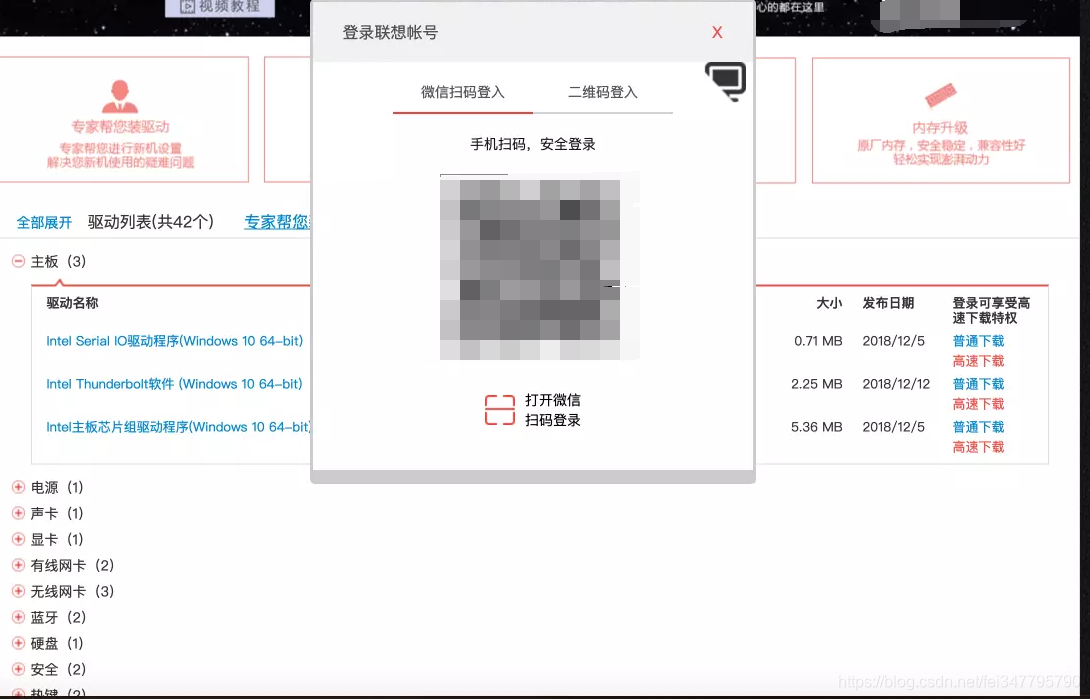The height and width of the screenshot is (700, 1090).
Task: Click the 打开微信 扫码登录 instruction text
Action: pos(553,410)
